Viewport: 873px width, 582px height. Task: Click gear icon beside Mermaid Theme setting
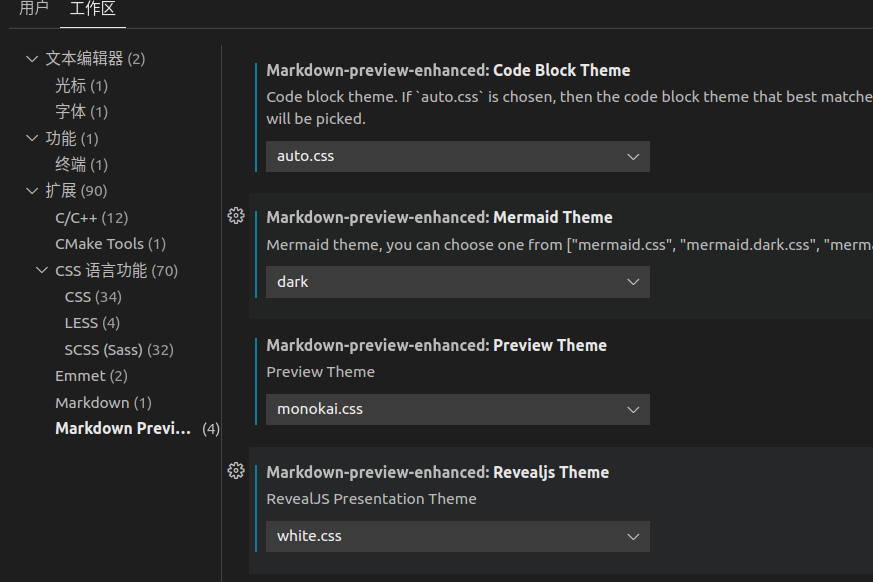point(236,216)
